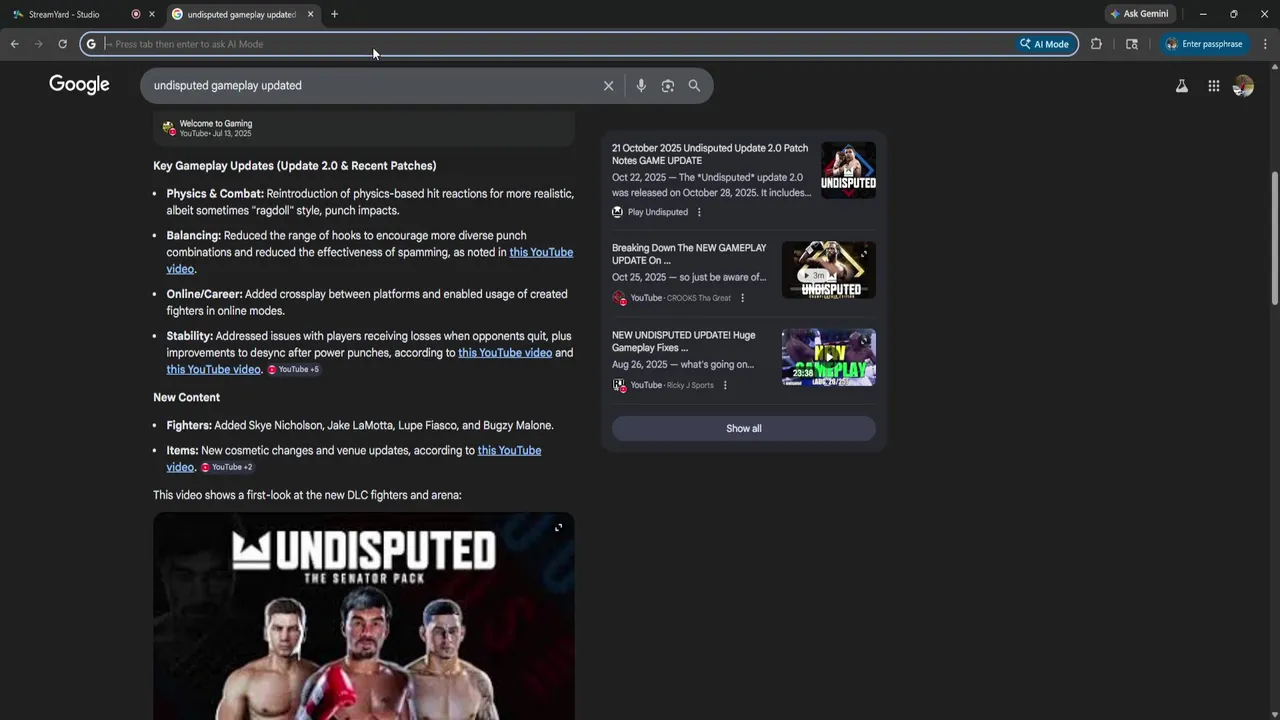Click Show all sources button
Image resolution: width=1280 pixels, height=720 pixels.
pos(744,428)
